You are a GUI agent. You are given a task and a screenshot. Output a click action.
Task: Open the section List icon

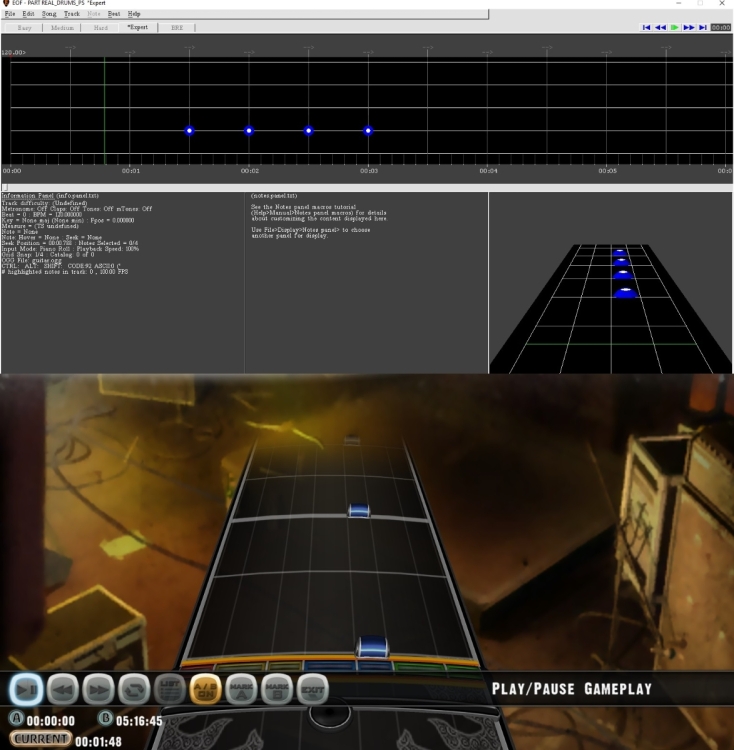coord(171,689)
